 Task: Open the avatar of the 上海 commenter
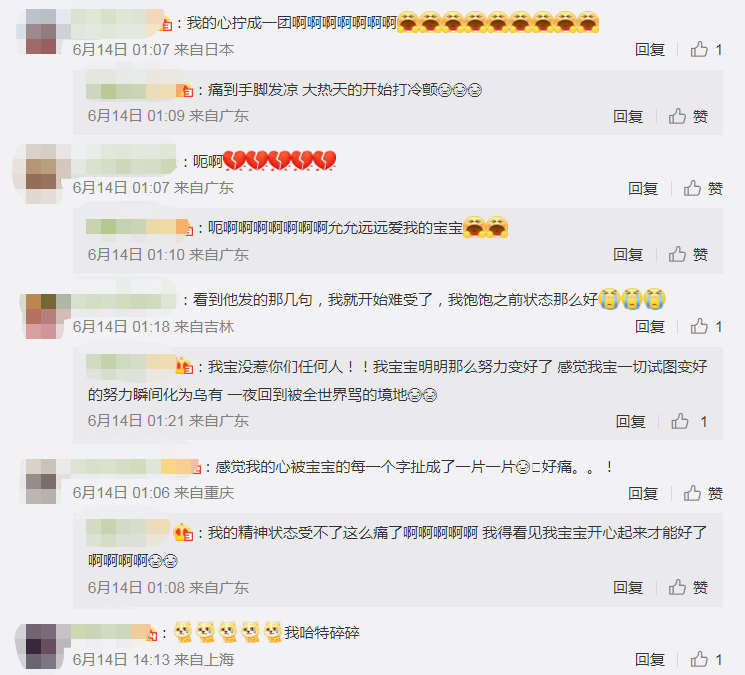41,647
